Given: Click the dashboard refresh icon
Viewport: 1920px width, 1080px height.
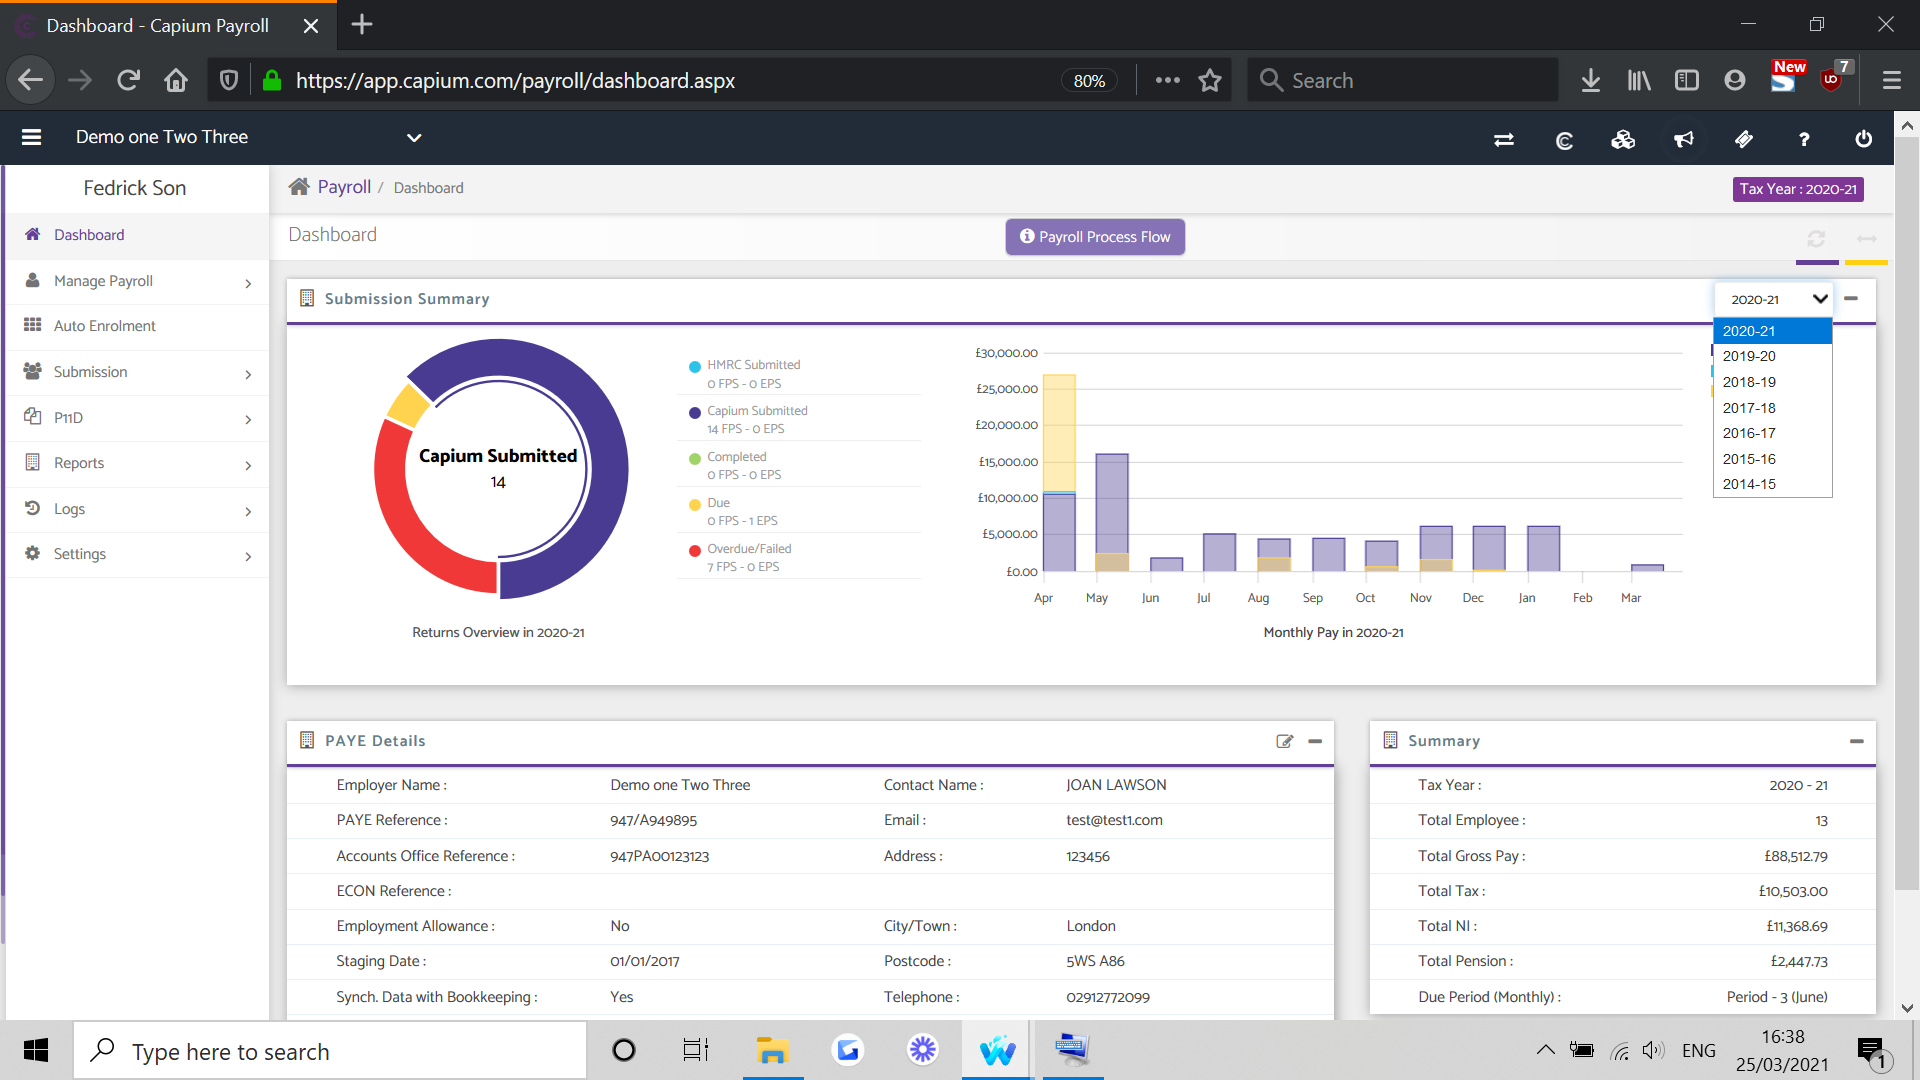Looking at the screenshot, I should point(1816,239).
